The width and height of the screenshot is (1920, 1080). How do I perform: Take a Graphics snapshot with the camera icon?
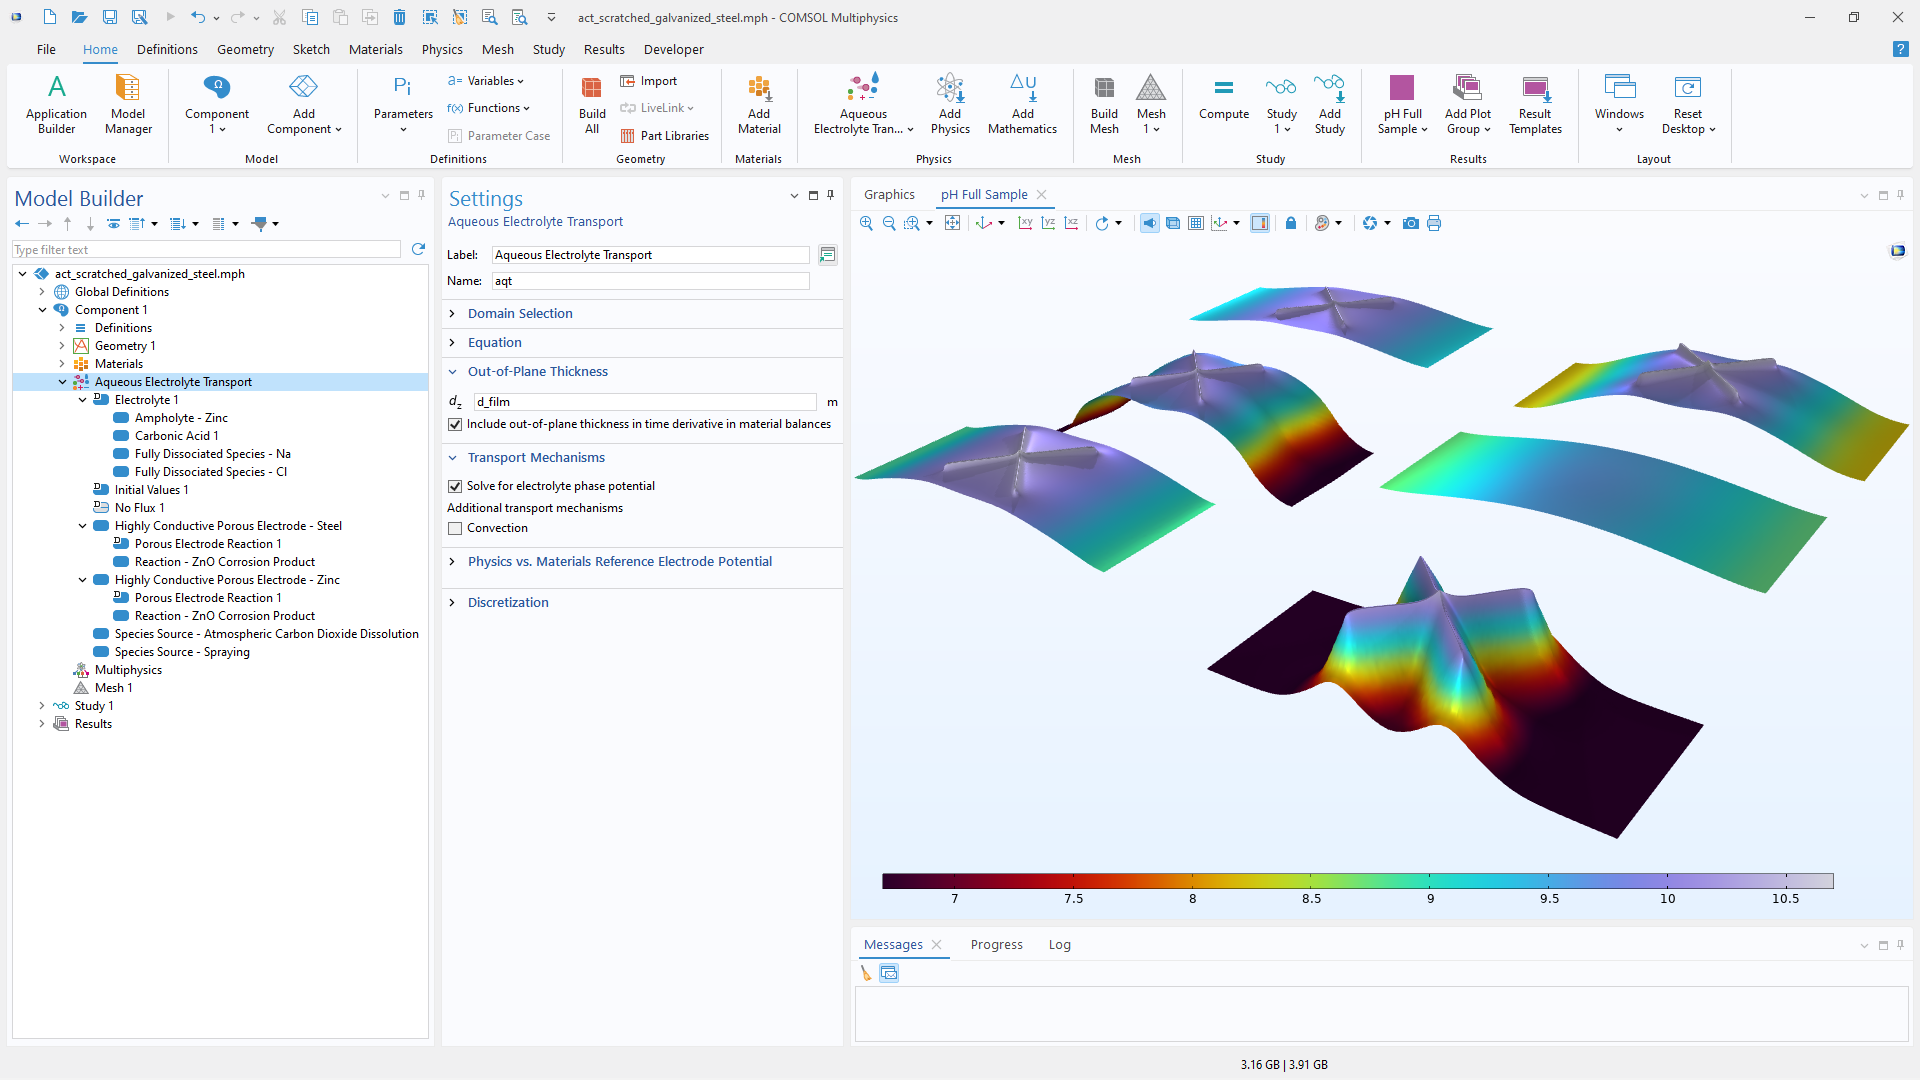click(x=1410, y=223)
